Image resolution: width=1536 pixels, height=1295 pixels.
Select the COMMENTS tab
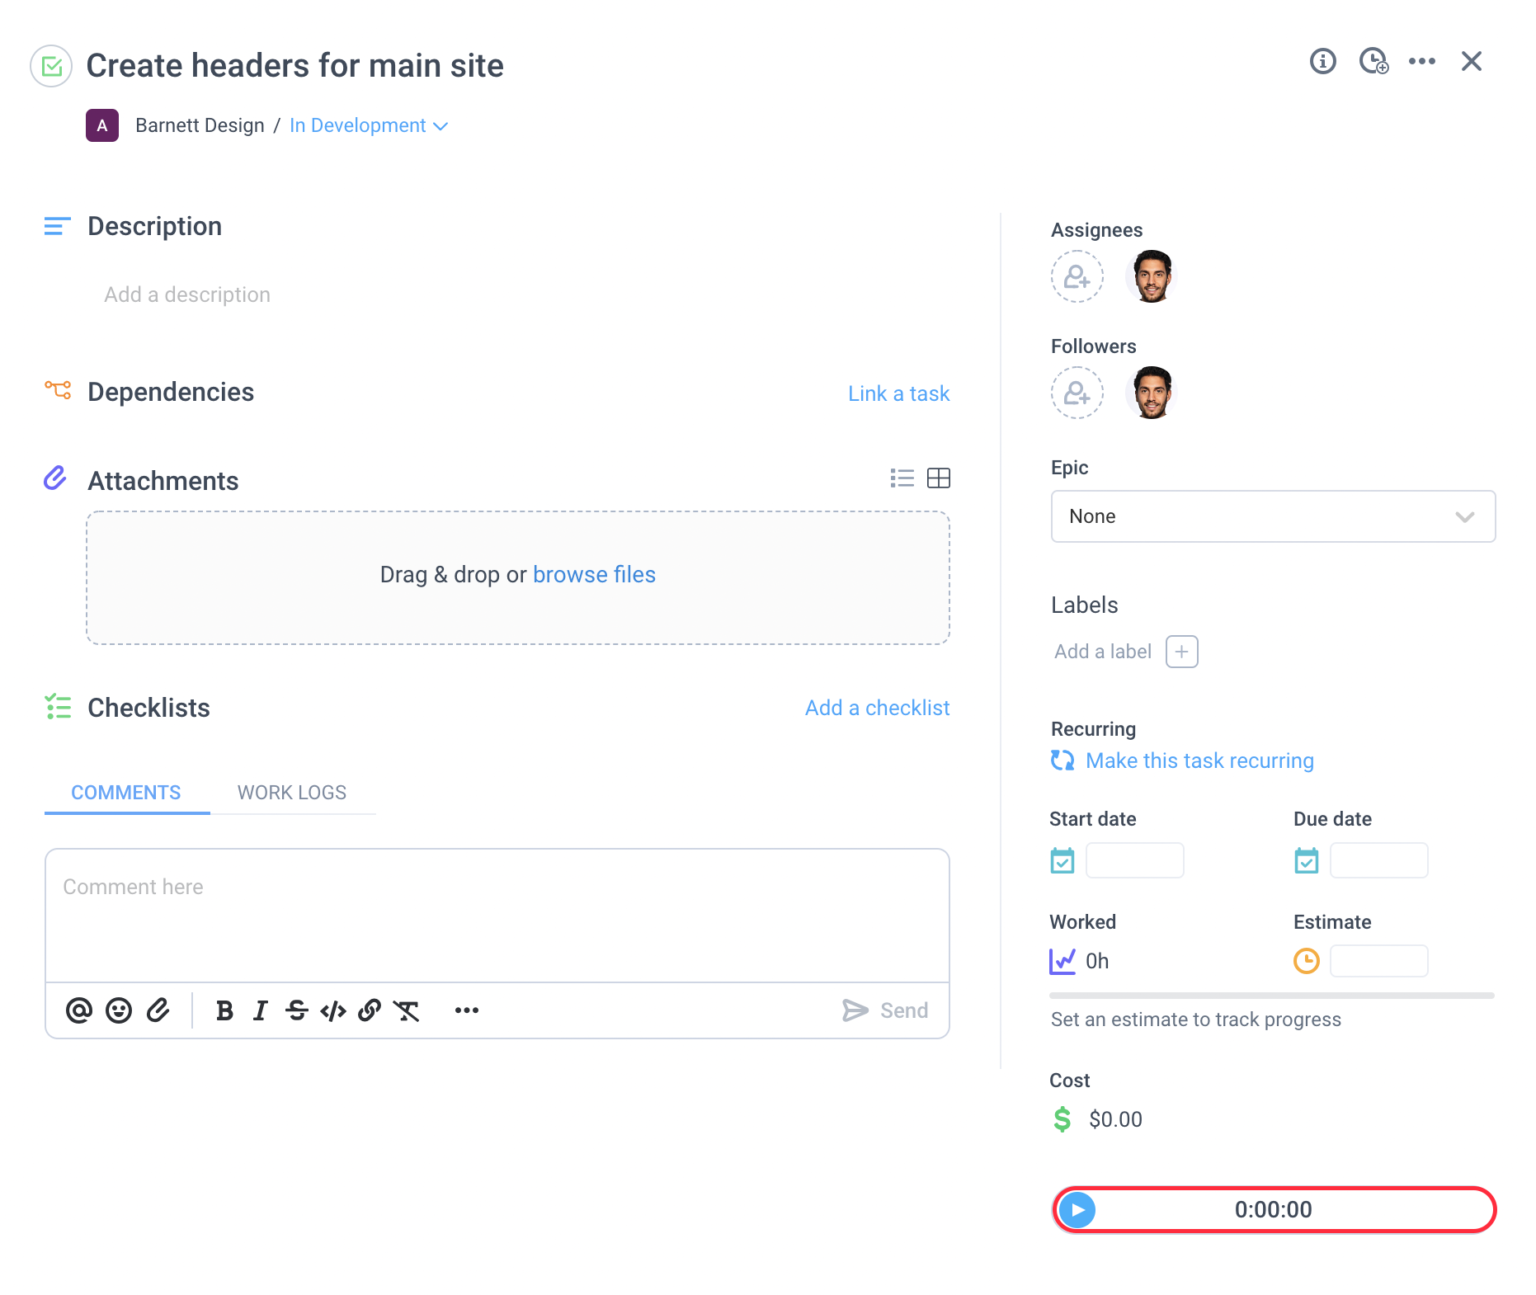click(x=126, y=792)
